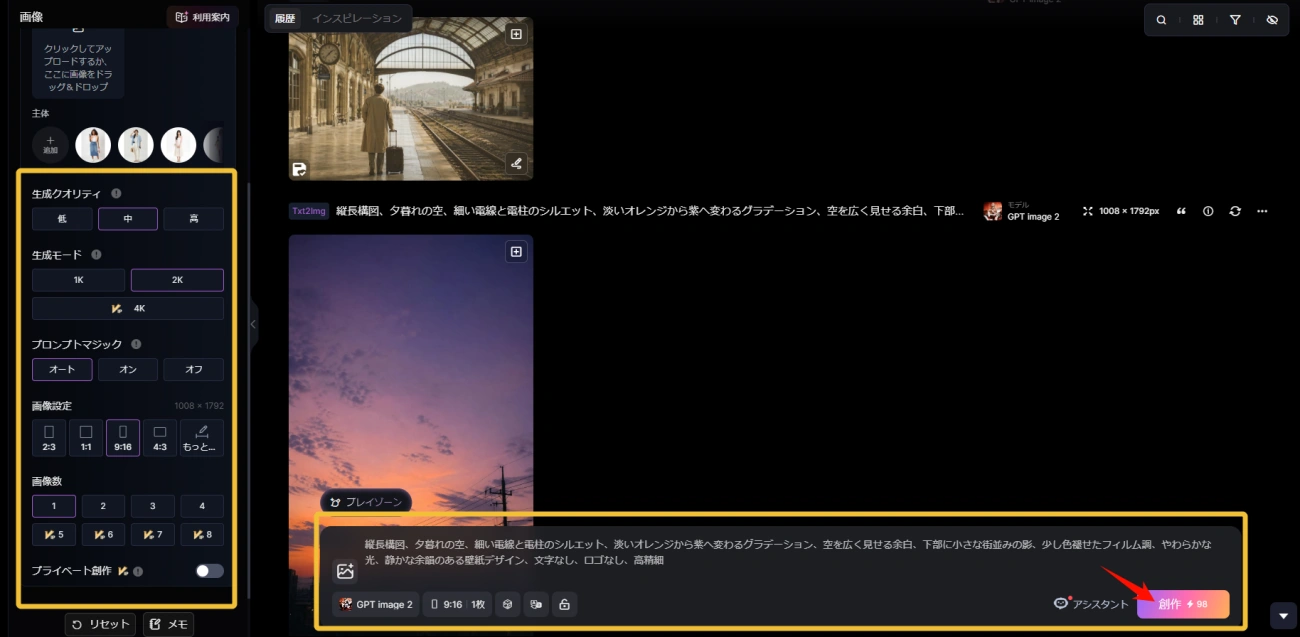
Task: Set generation quality to 高
Action: [194, 219]
